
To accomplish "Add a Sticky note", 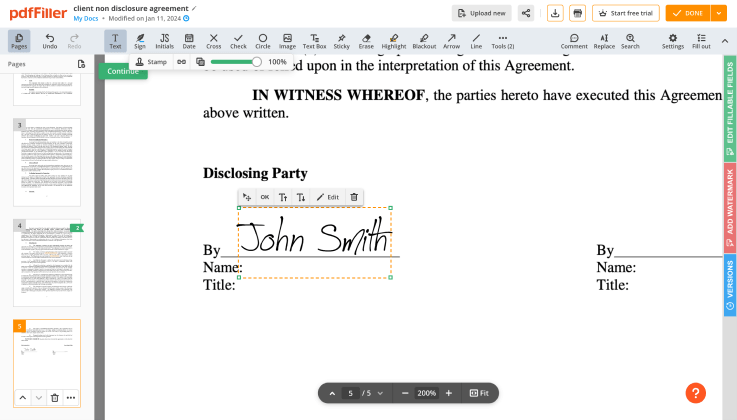I will click(342, 41).
